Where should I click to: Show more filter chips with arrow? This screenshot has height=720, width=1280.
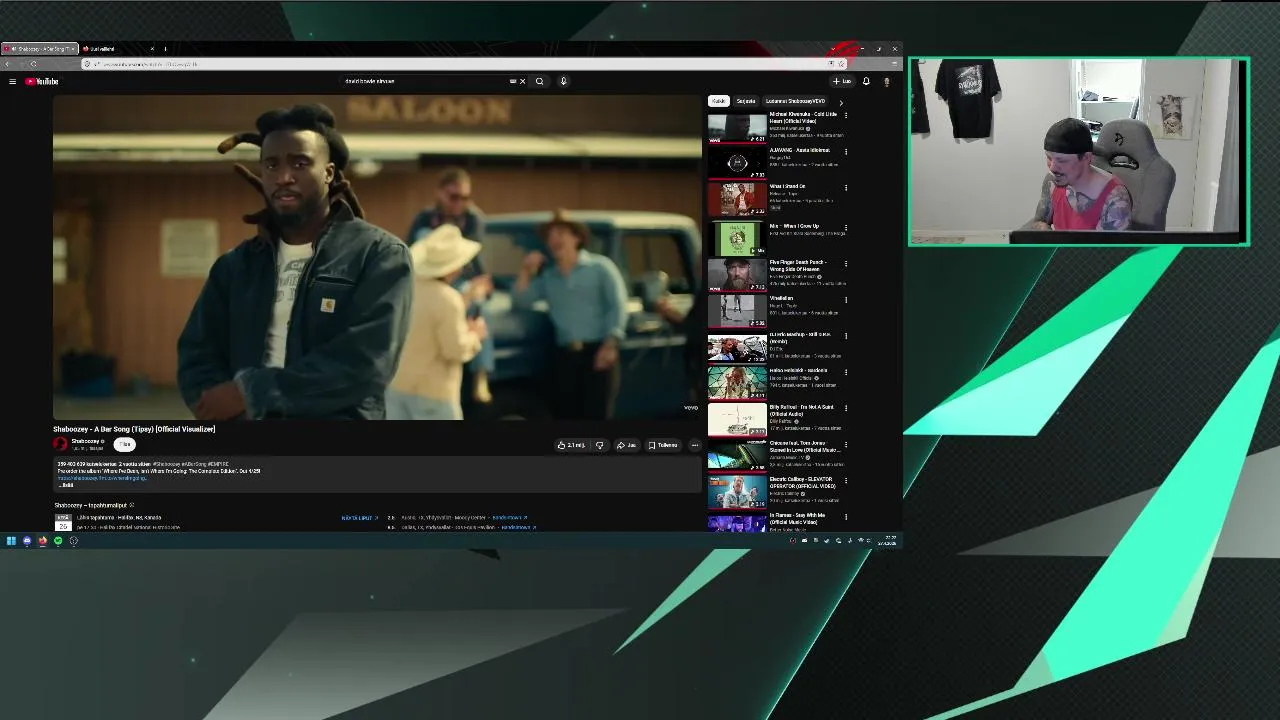(x=840, y=101)
